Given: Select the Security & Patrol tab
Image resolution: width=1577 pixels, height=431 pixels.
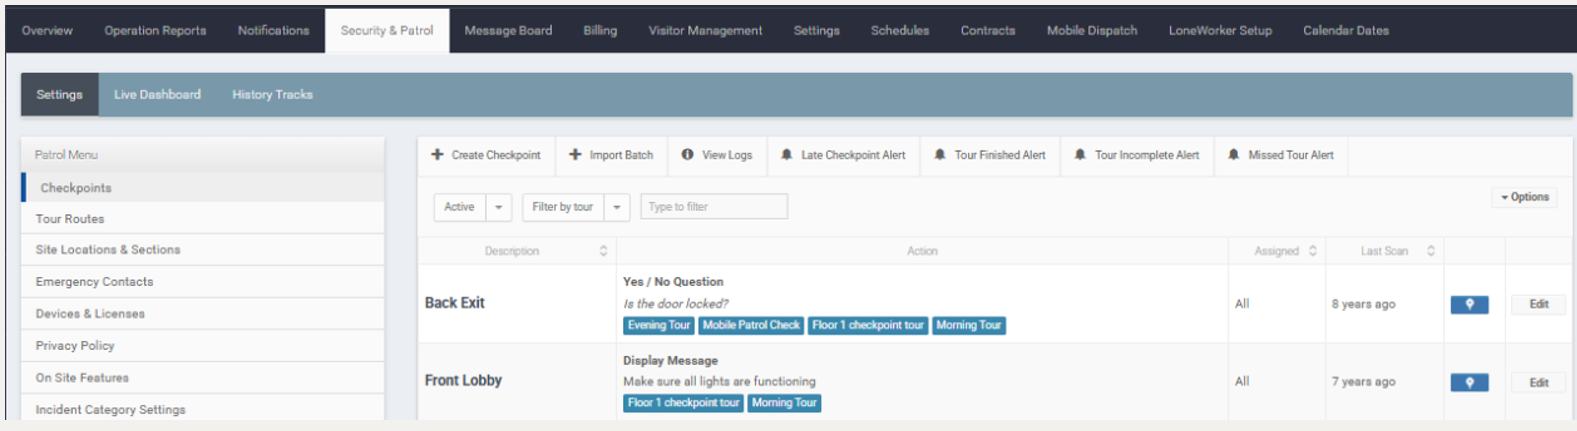Looking at the screenshot, I should [387, 31].
